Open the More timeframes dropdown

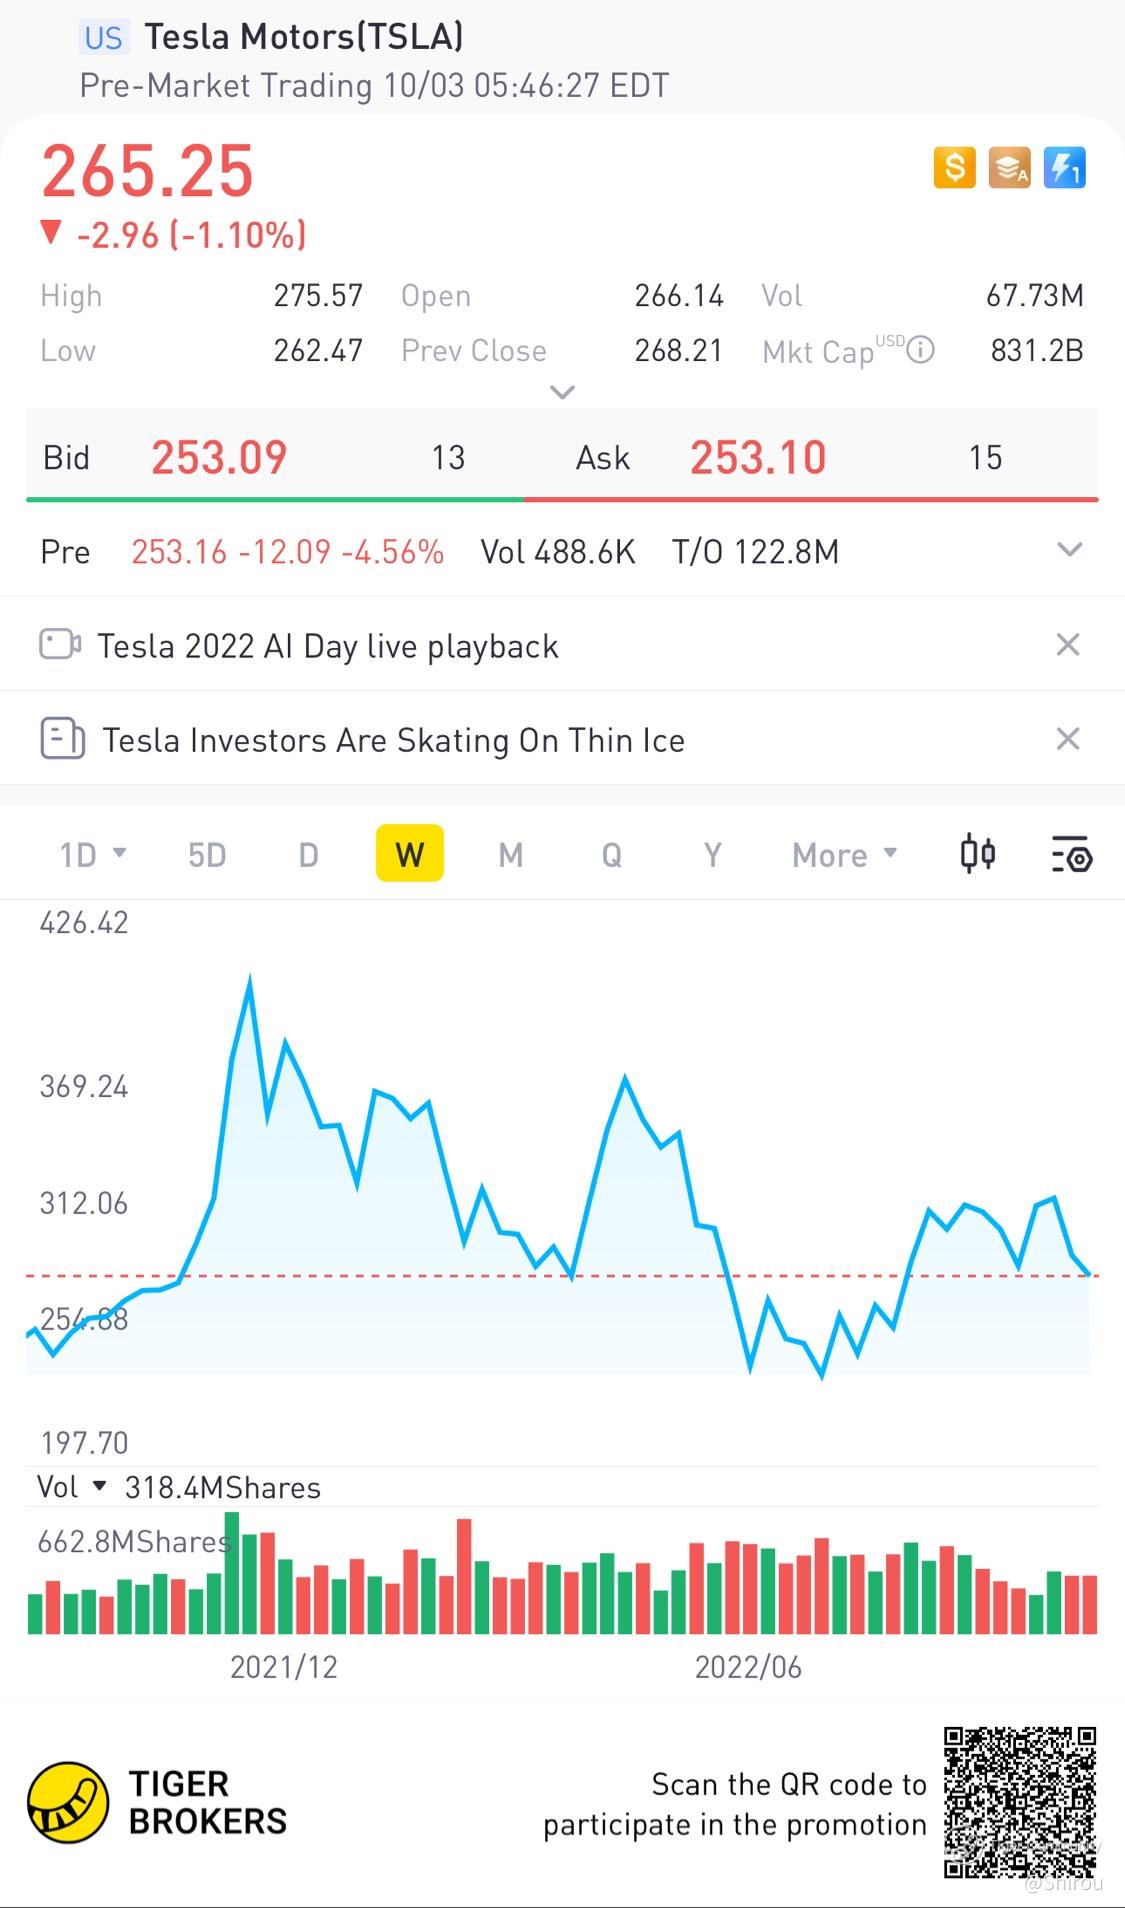(844, 855)
